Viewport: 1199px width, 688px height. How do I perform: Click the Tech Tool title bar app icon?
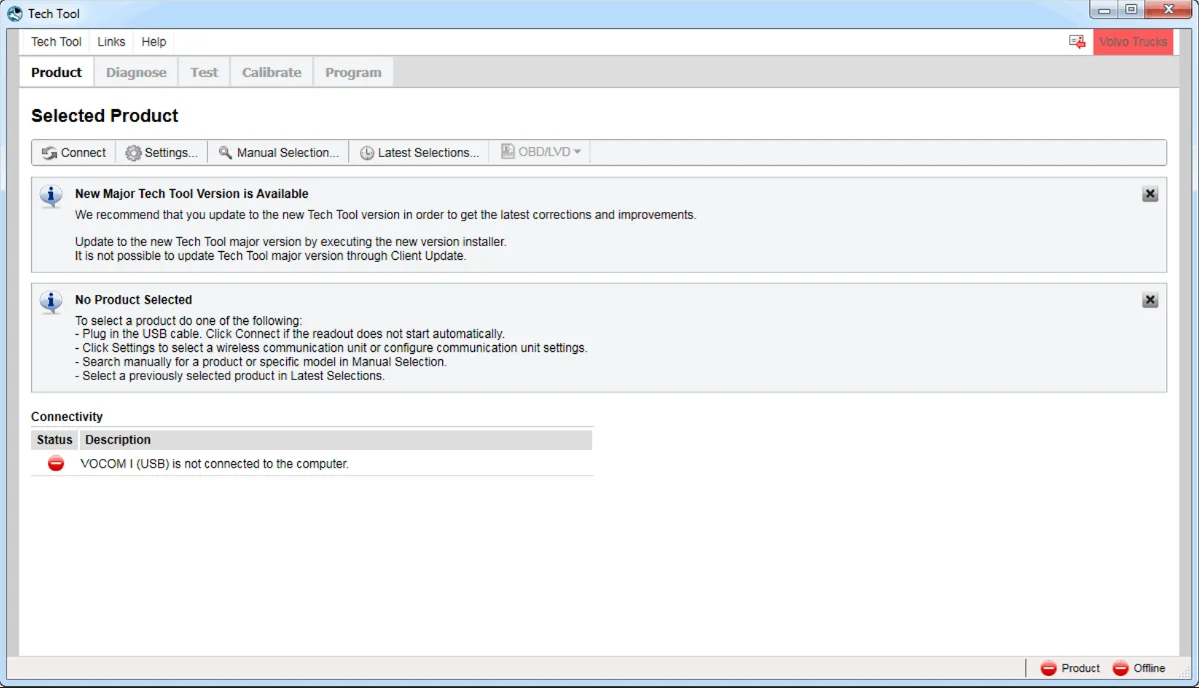coord(15,13)
